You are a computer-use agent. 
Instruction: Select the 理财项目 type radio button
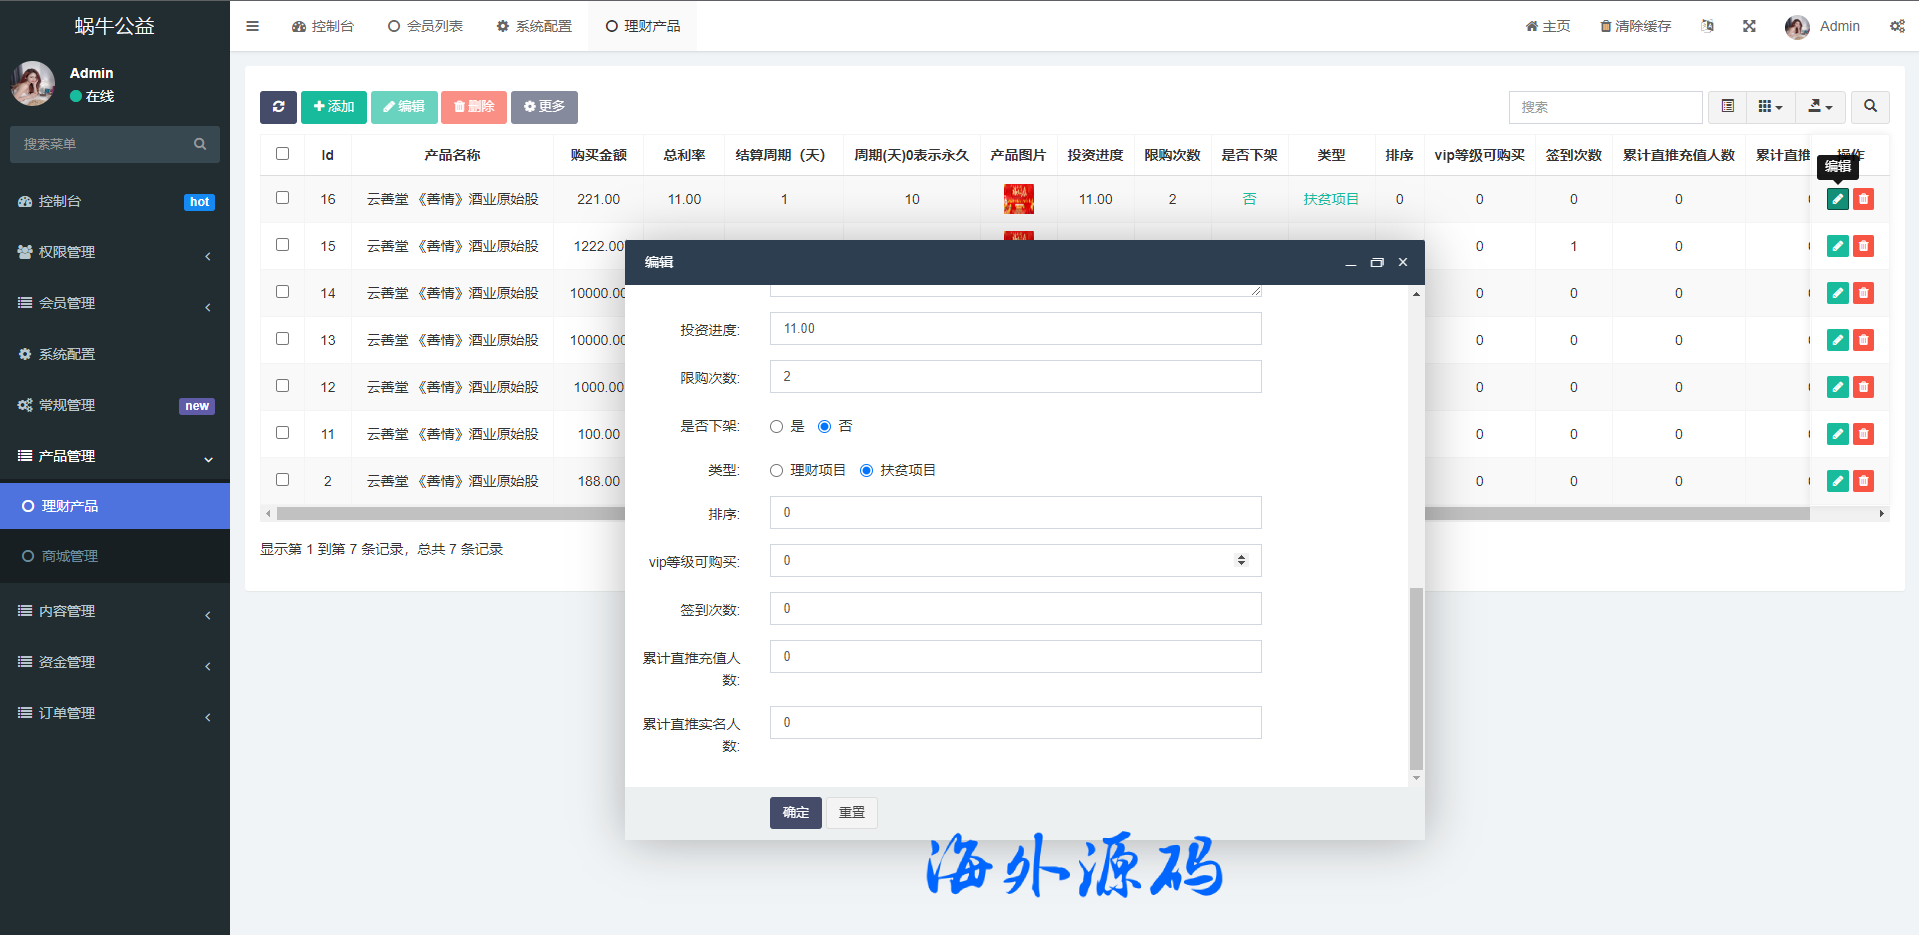pyautogui.click(x=776, y=471)
